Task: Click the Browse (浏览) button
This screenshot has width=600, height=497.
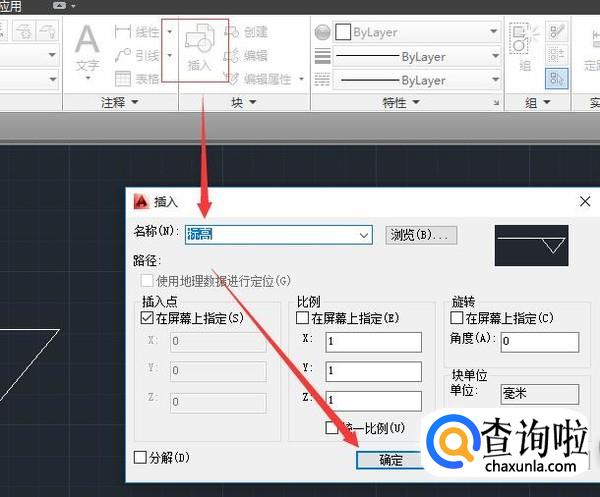Action: coord(421,235)
